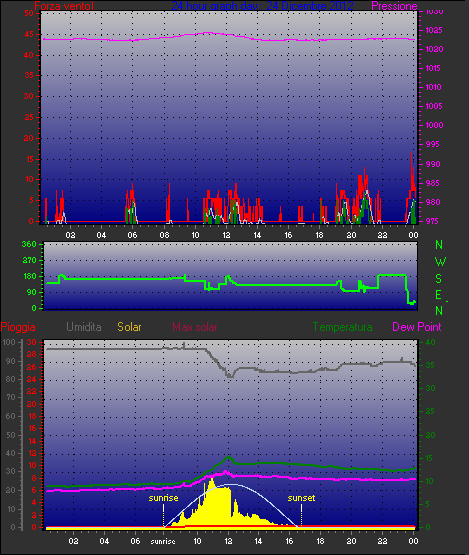Click the N compass letter at top
469x555 pixels.
tap(439, 245)
